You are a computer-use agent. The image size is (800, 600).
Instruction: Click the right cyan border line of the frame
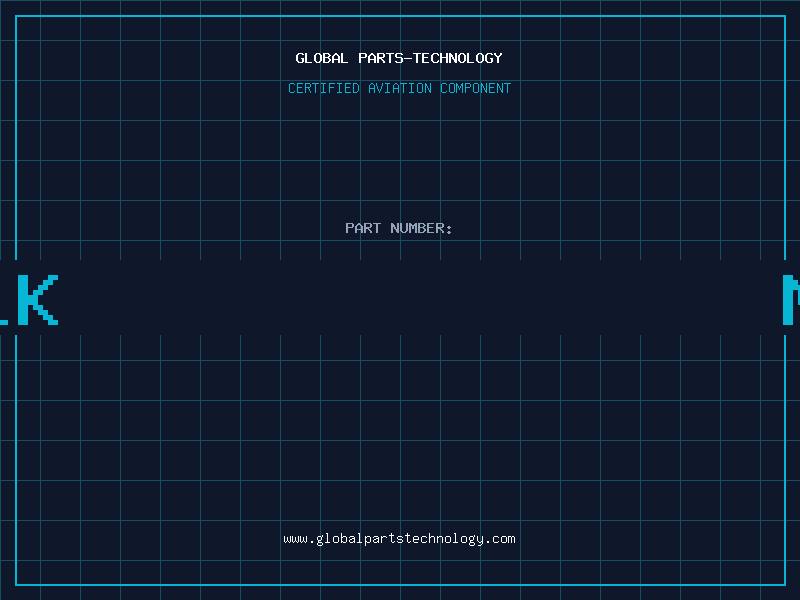[785, 138]
